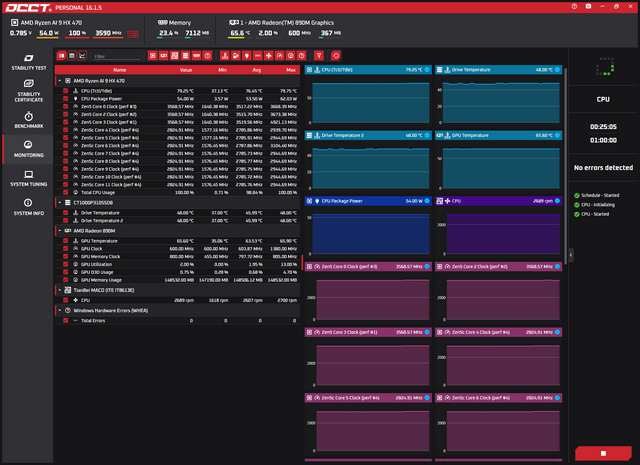Open System Tuning in the sidebar
The image size is (640, 465).
(x=29, y=178)
